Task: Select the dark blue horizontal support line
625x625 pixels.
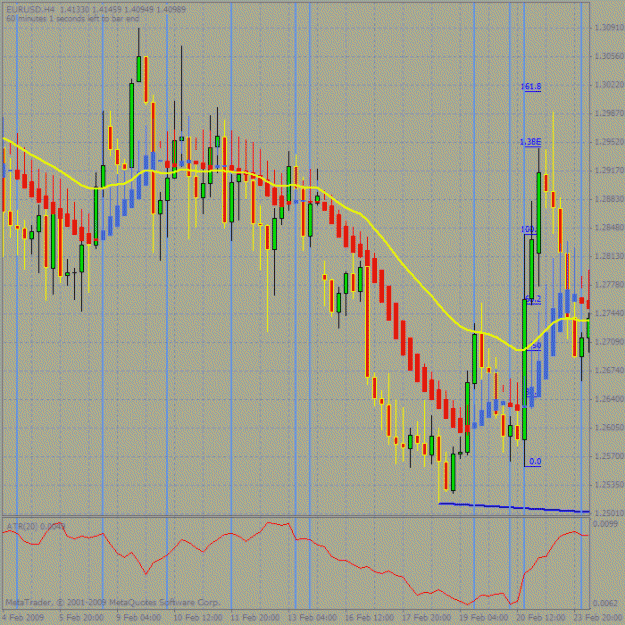Action: [x=514, y=507]
